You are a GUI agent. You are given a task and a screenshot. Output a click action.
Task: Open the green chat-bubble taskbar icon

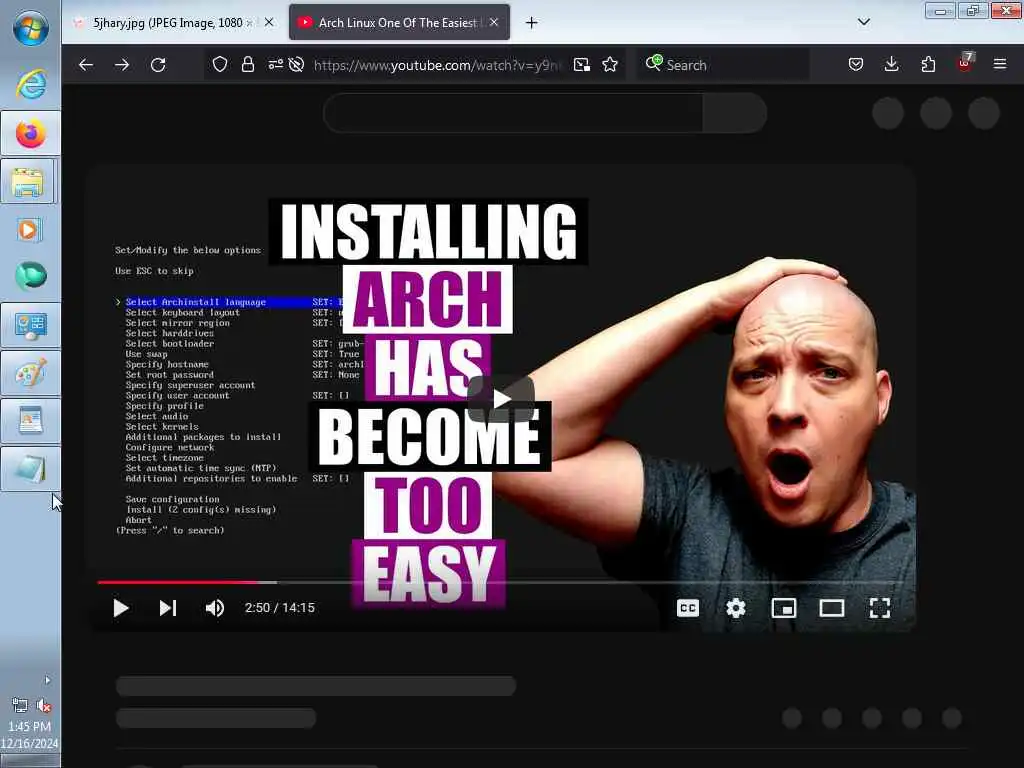pos(31,276)
